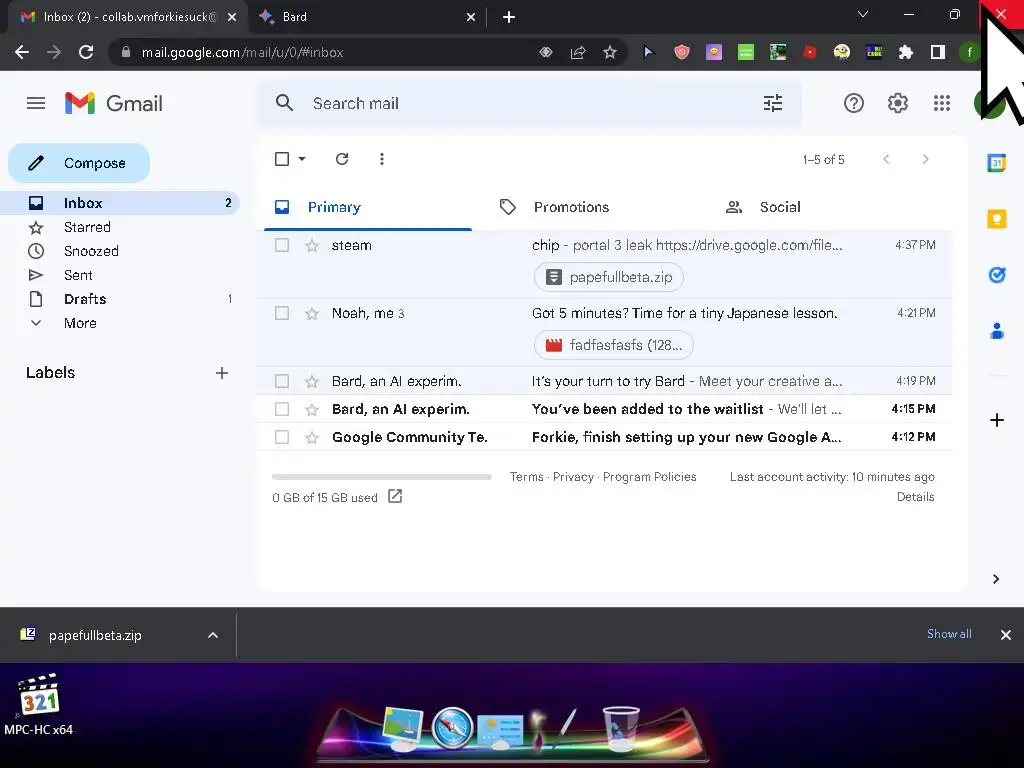Open the recycle bin dock icon
The image size is (1024, 768).
620,728
